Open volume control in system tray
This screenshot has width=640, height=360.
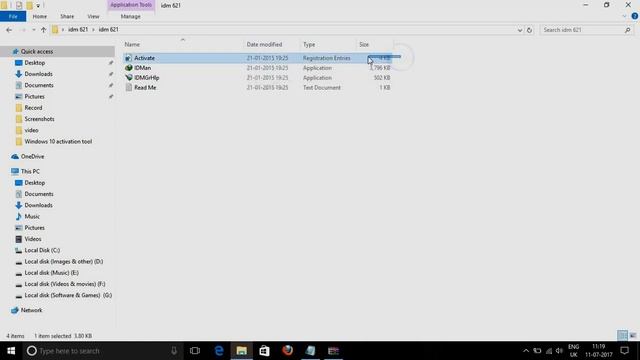pos(560,351)
